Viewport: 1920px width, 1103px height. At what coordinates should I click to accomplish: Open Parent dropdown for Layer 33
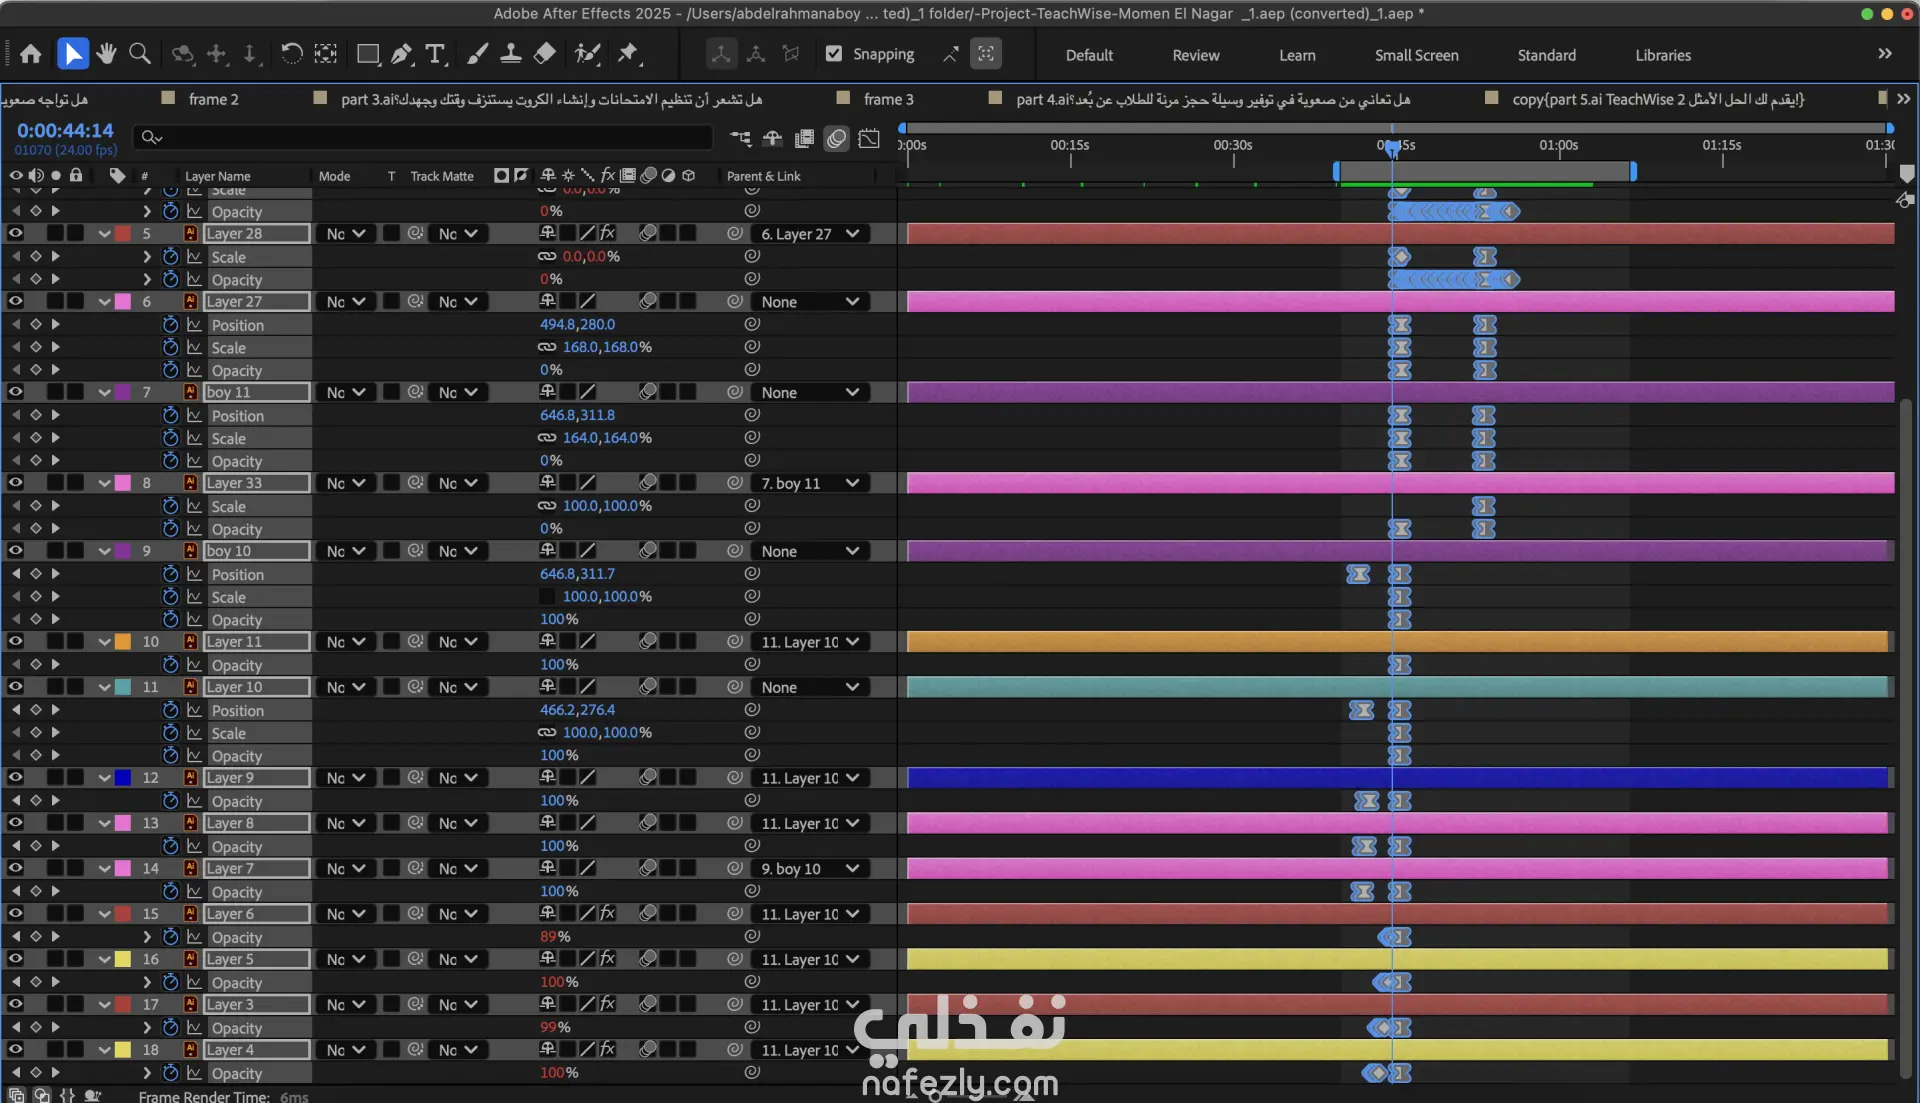pyautogui.click(x=810, y=483)
